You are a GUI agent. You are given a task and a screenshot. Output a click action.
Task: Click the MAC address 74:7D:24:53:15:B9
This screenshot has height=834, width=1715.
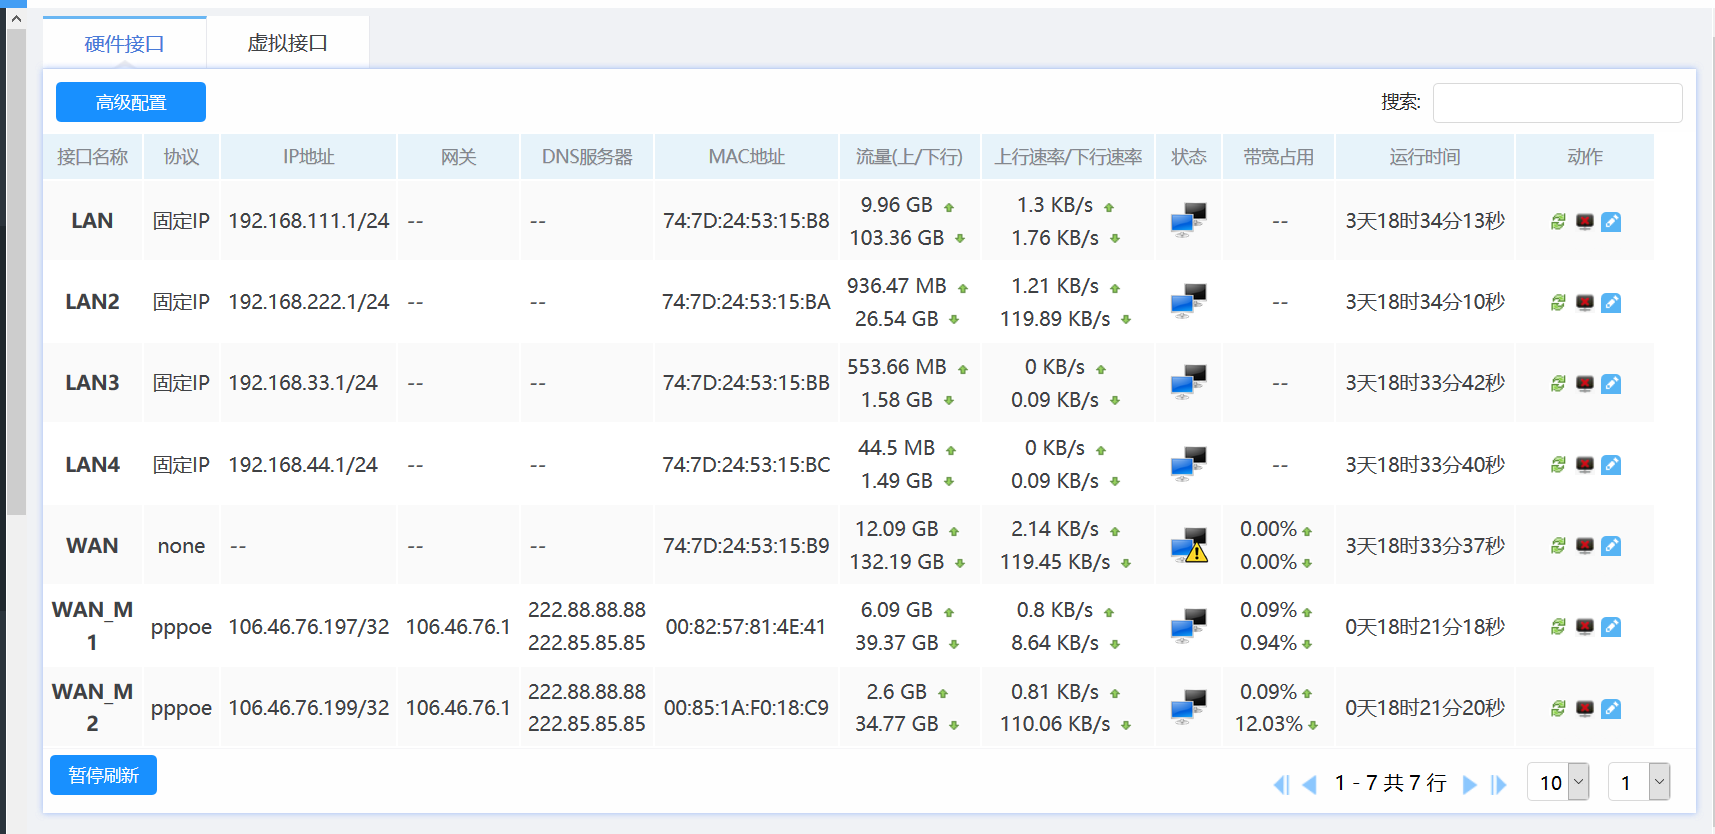pos(746,546)
